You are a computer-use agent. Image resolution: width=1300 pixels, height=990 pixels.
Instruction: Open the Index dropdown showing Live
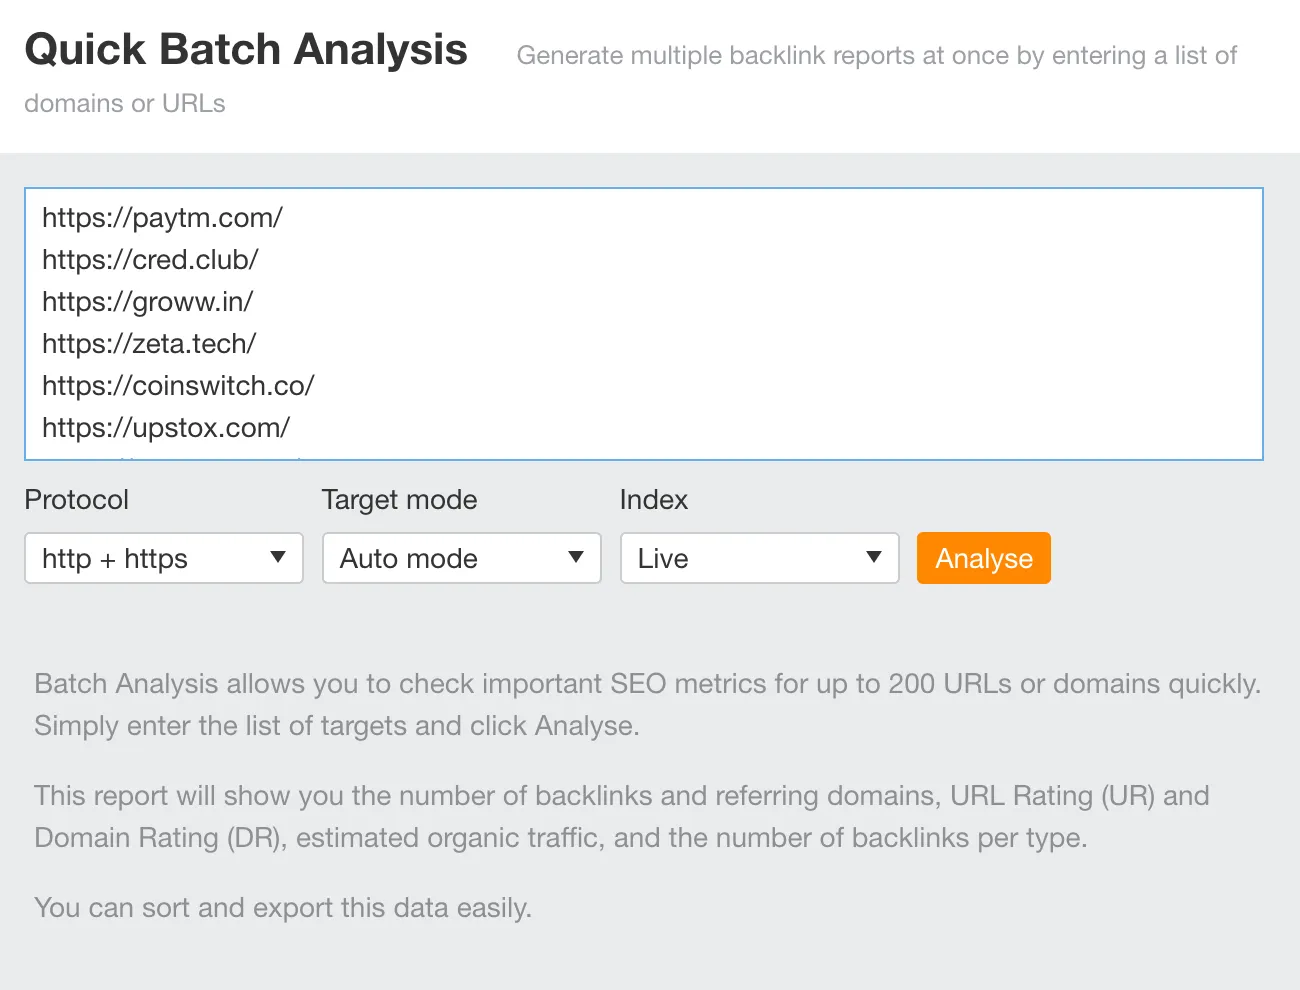click(x=760, y=558)
